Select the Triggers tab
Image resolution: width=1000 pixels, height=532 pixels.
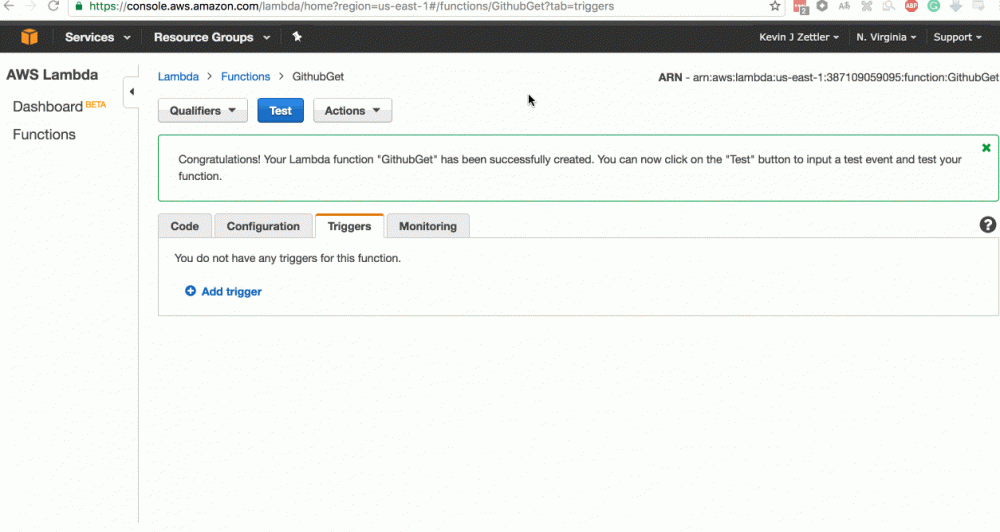click(349, 226)
